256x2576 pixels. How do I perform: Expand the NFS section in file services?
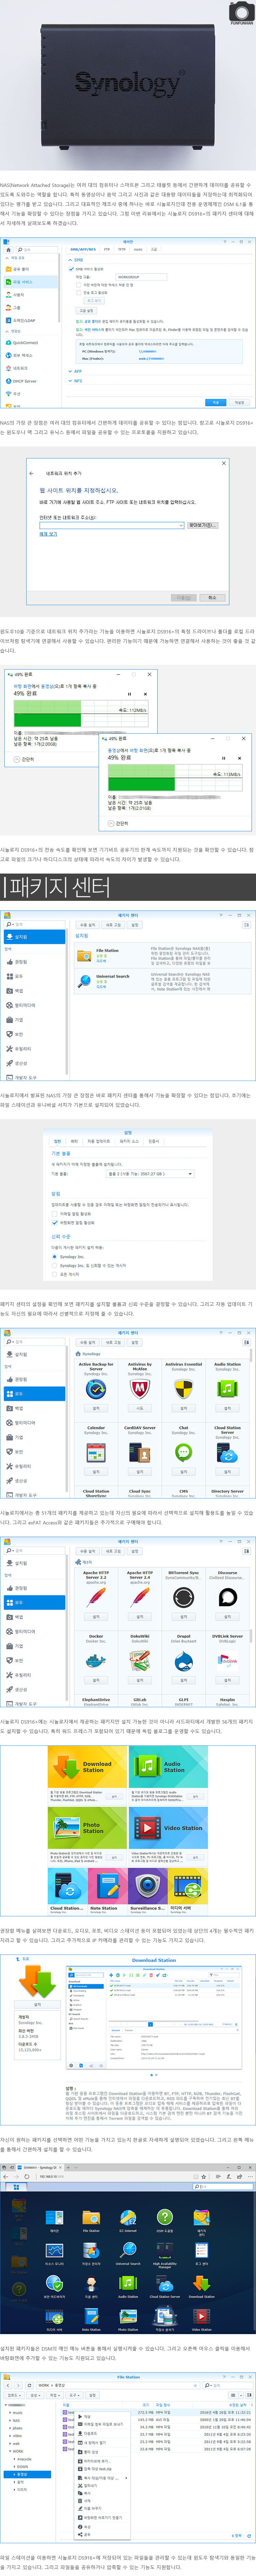[78, 381]
